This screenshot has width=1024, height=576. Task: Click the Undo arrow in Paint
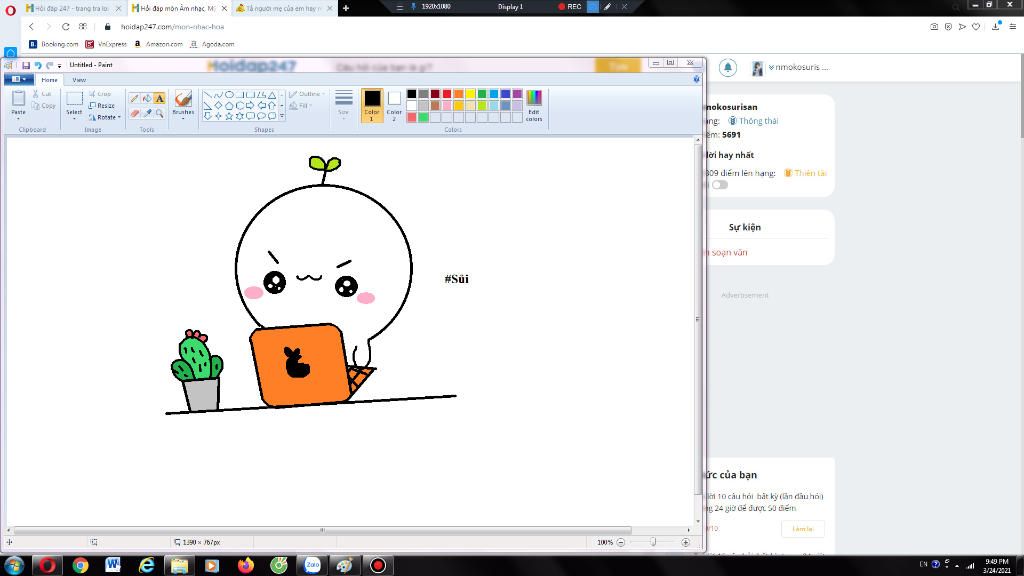point(38,65)
